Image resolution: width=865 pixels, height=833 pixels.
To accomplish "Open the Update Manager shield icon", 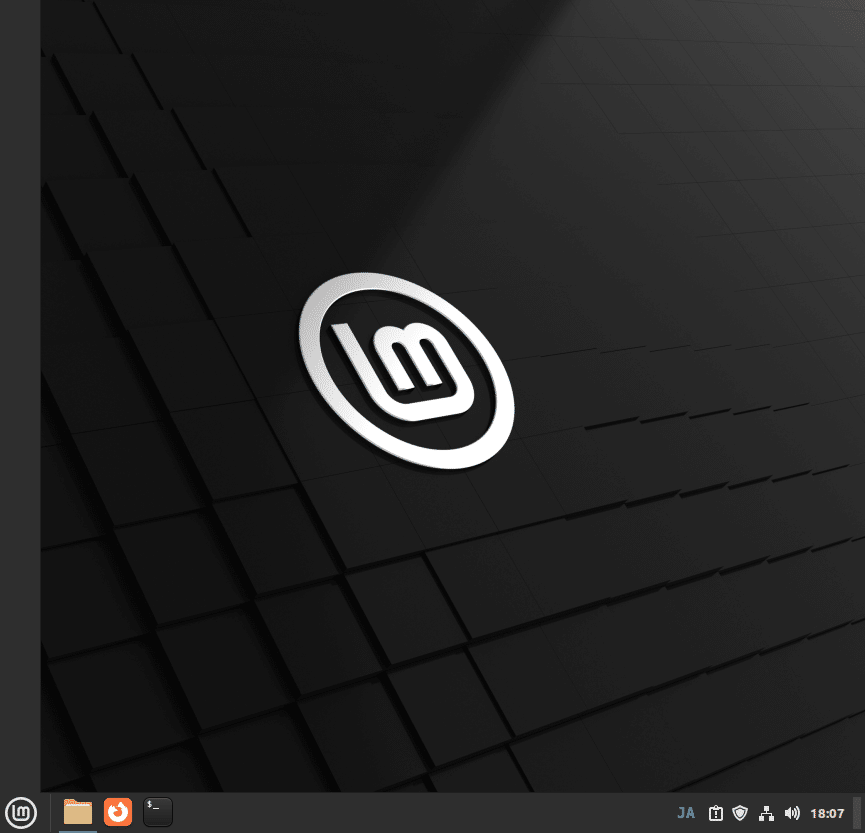I will pos(740,813).
